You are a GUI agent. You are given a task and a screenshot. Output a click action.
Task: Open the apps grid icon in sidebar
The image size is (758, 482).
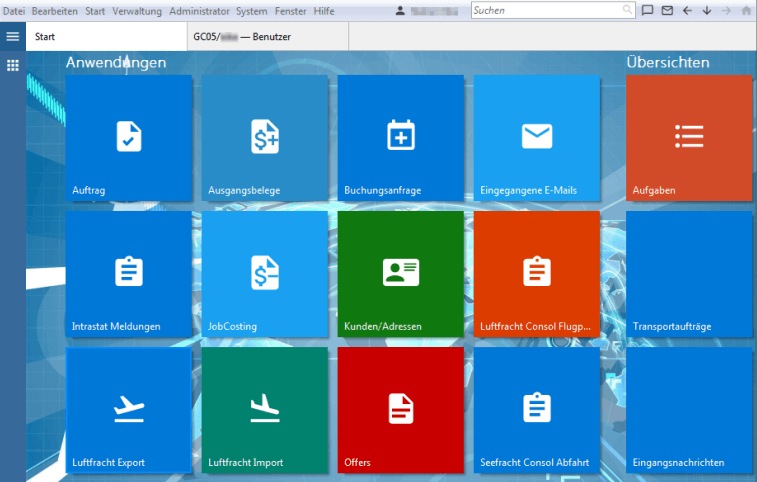[x=13, y=65]
